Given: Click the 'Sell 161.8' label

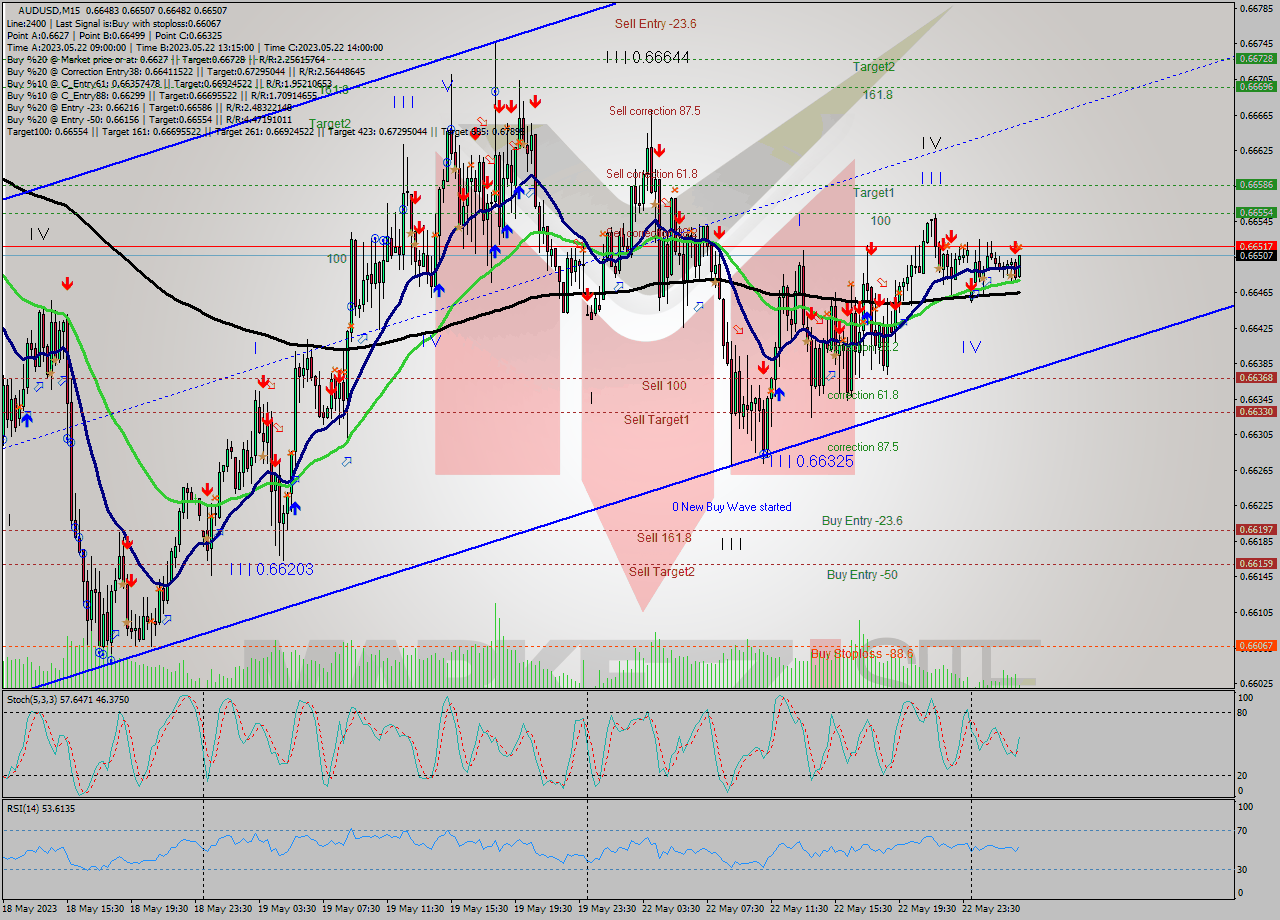Looking at the screenshot, I should tap(664, 537).
